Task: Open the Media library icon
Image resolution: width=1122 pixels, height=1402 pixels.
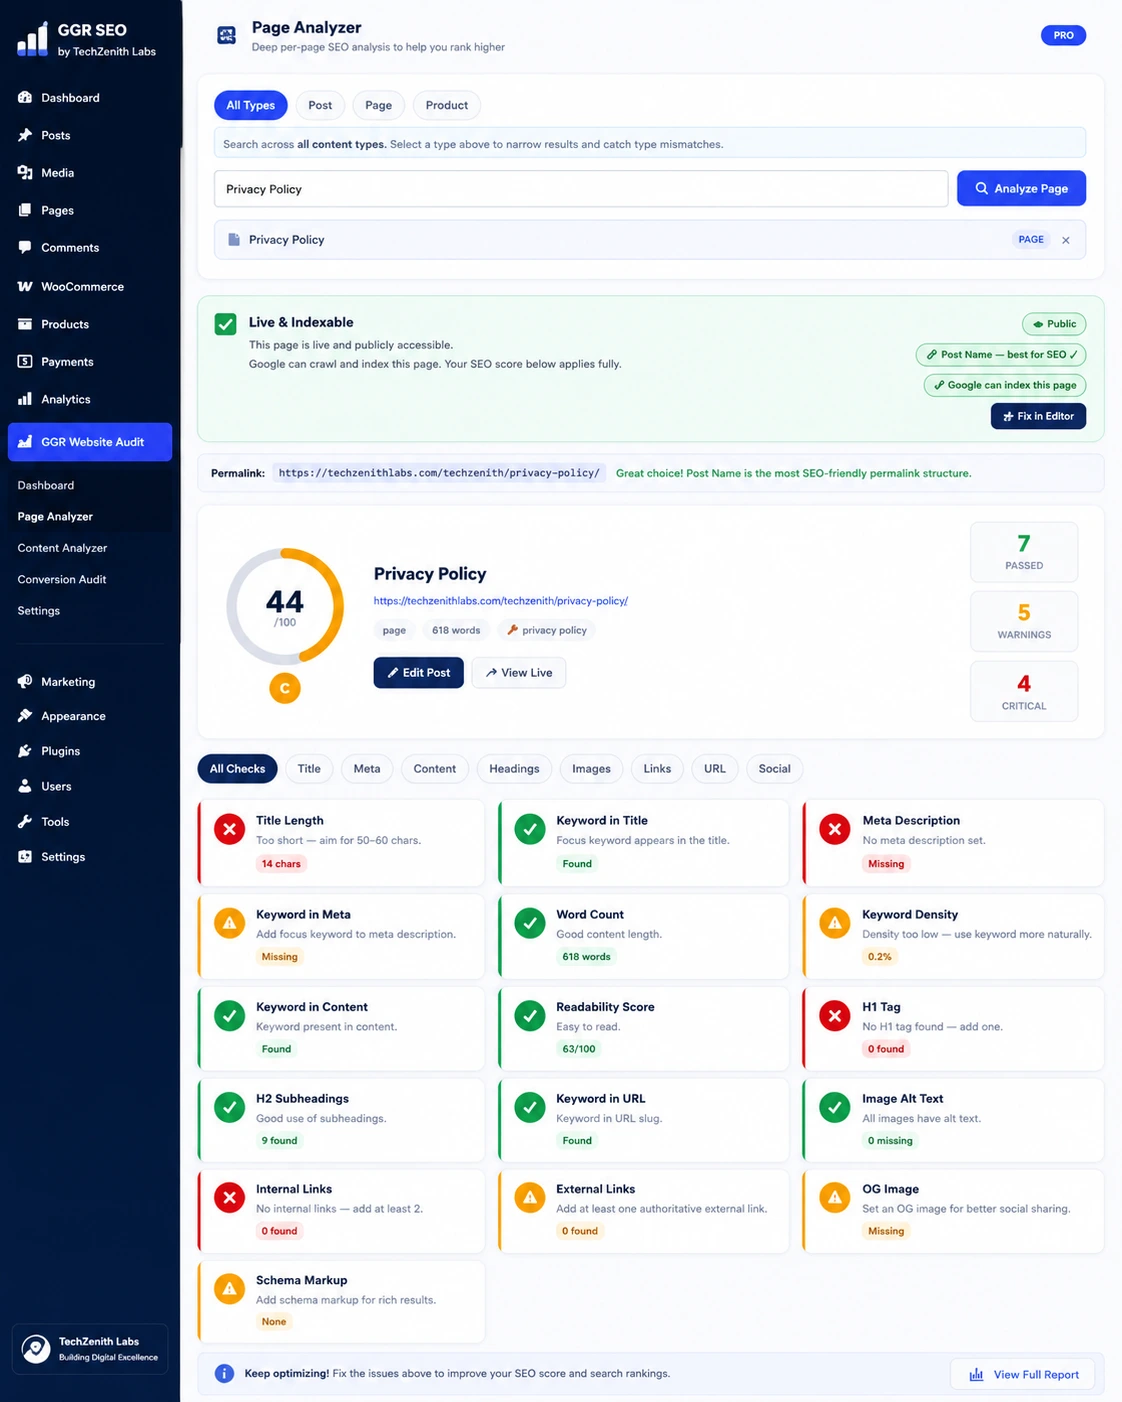Action: coord(25,173)
